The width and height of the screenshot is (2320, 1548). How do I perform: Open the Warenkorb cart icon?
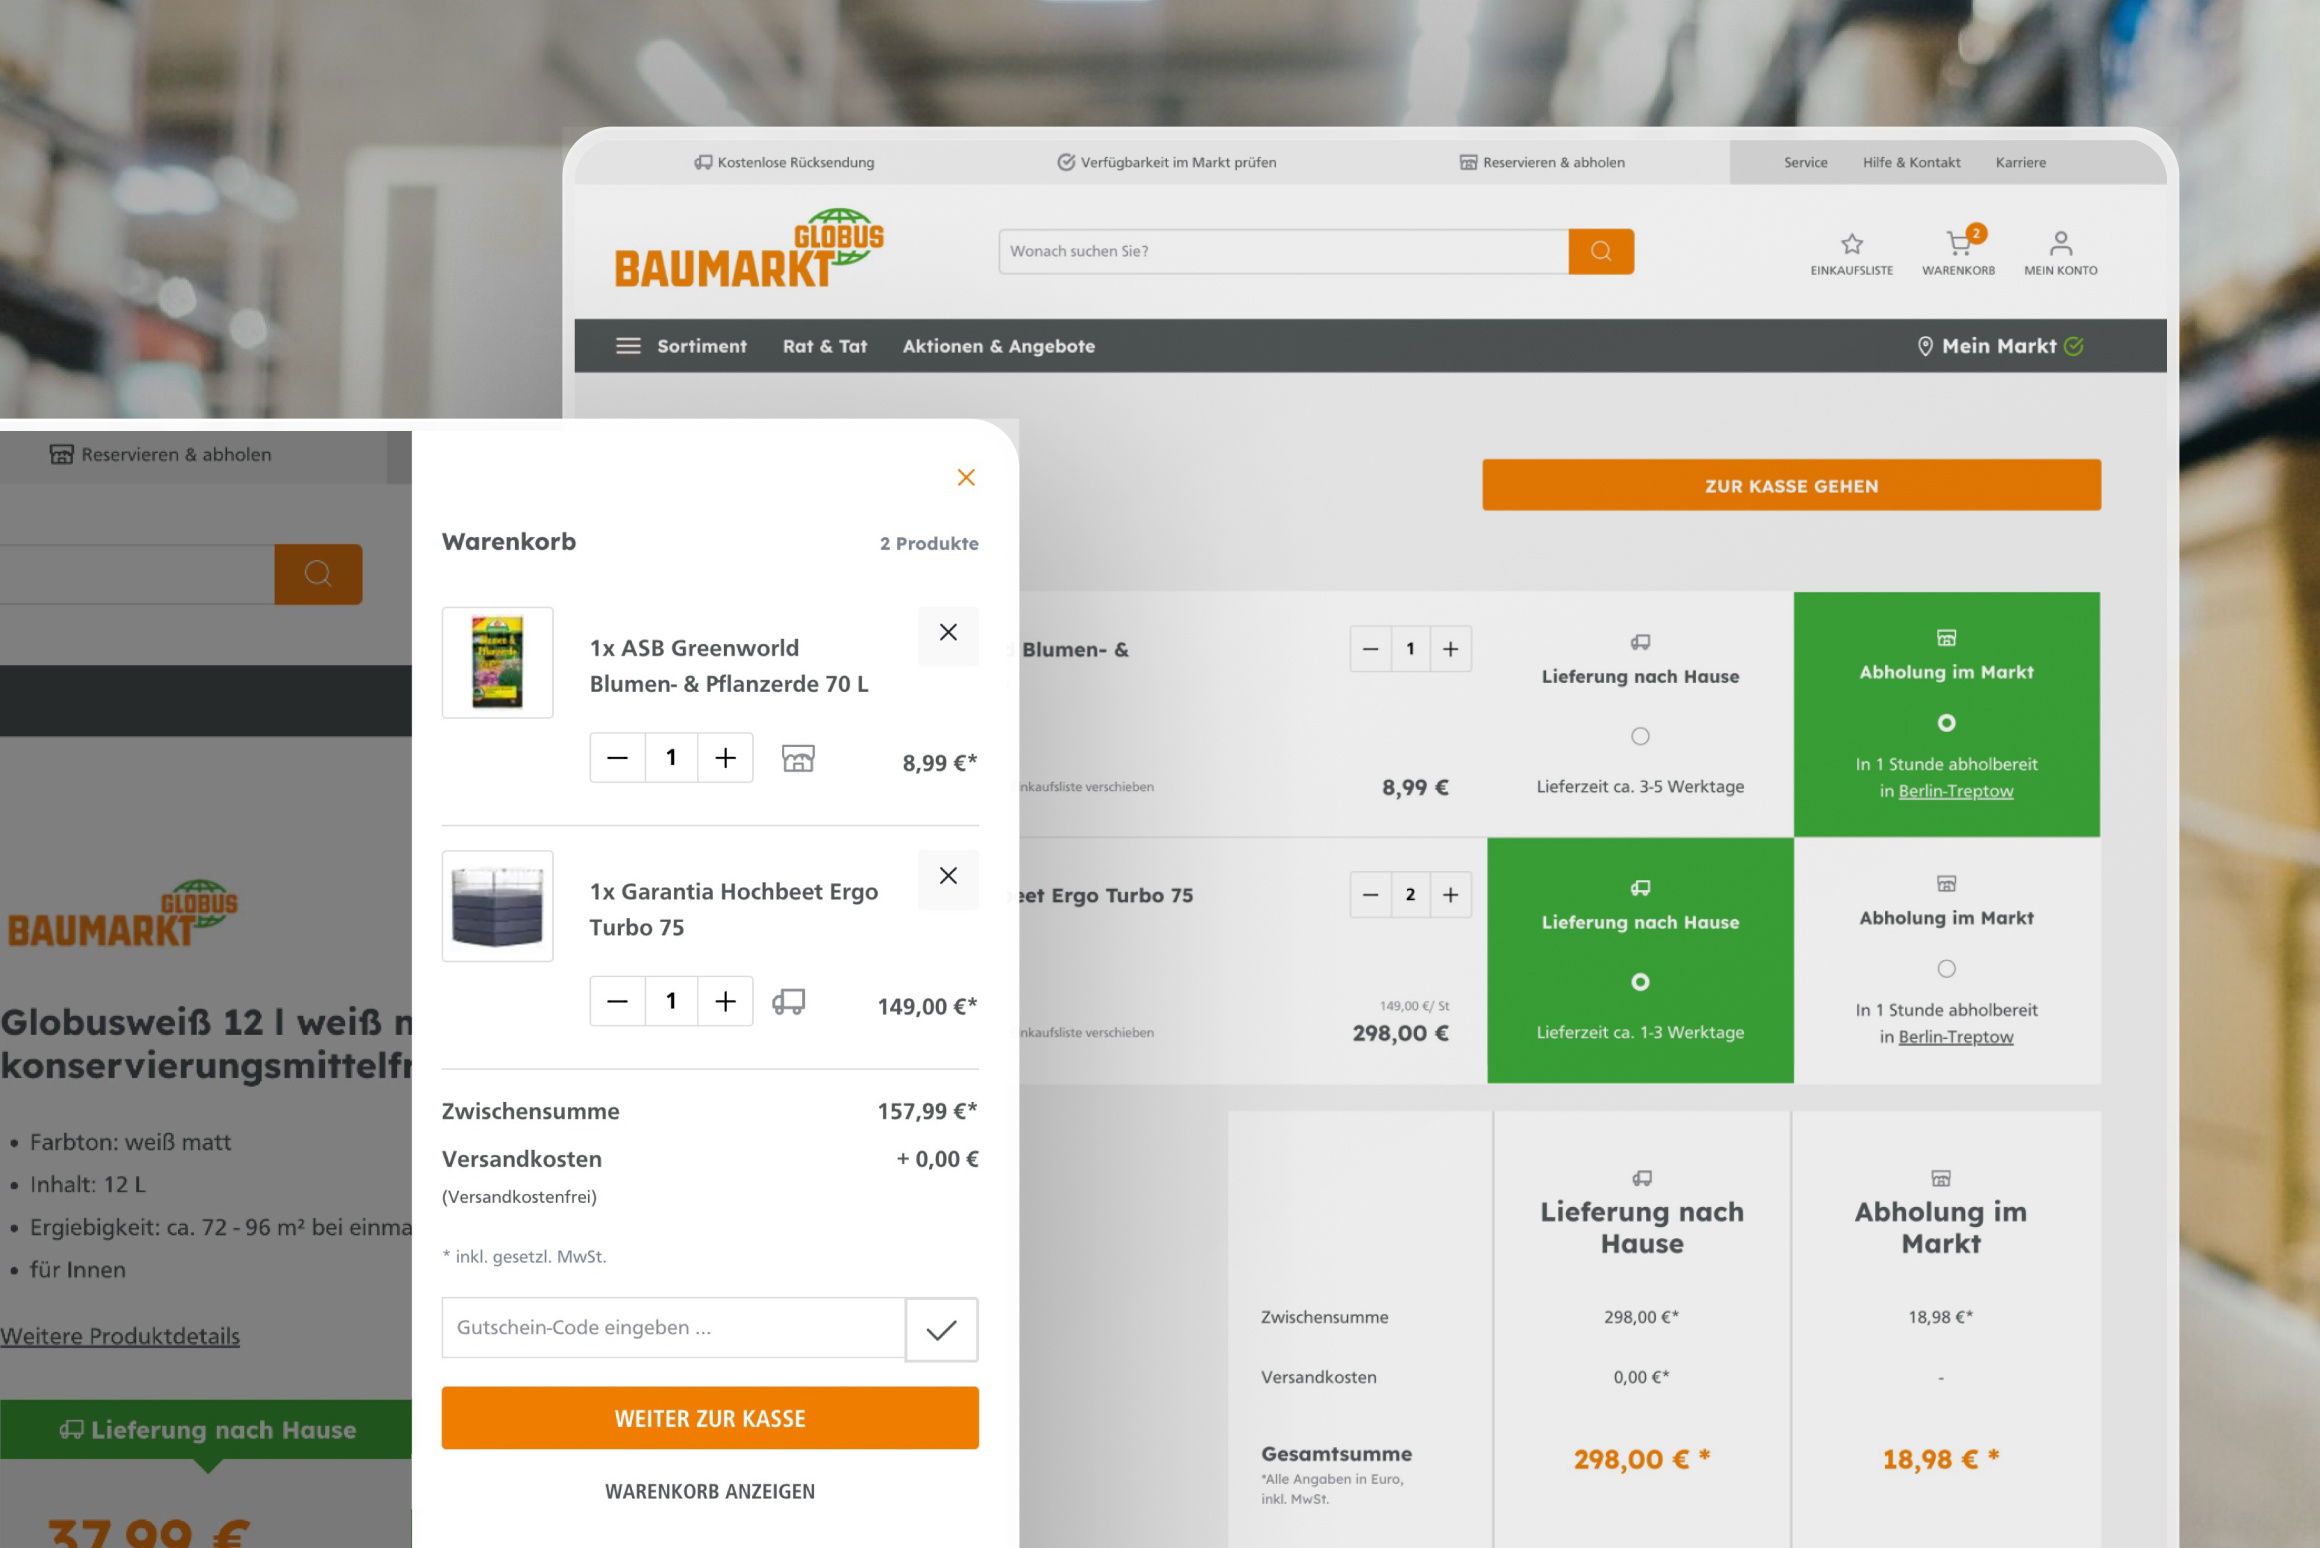click(x=1958, y=245)
